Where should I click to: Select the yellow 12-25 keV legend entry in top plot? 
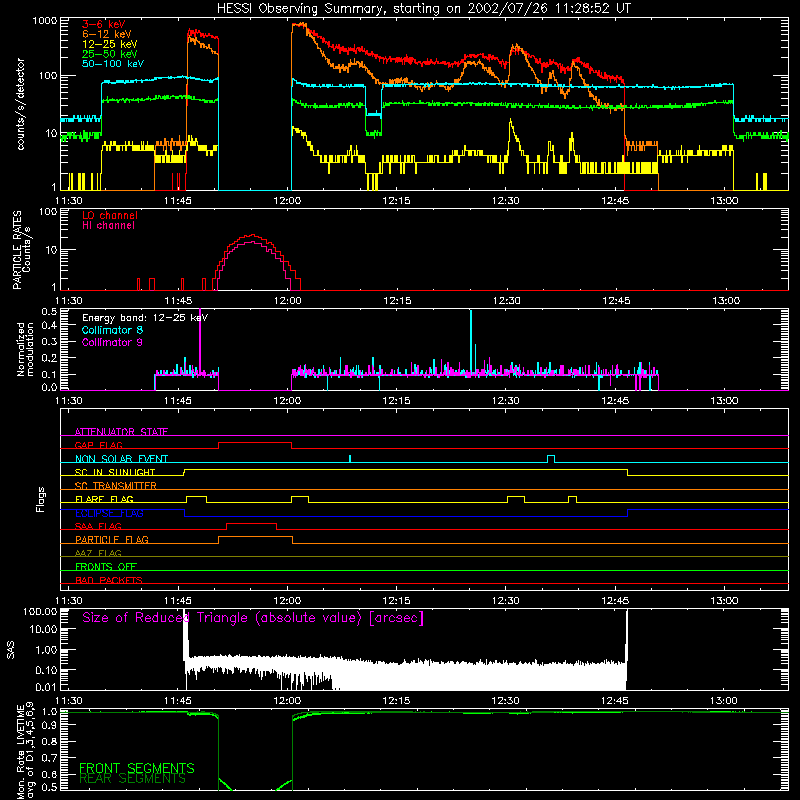click(110, 44)
